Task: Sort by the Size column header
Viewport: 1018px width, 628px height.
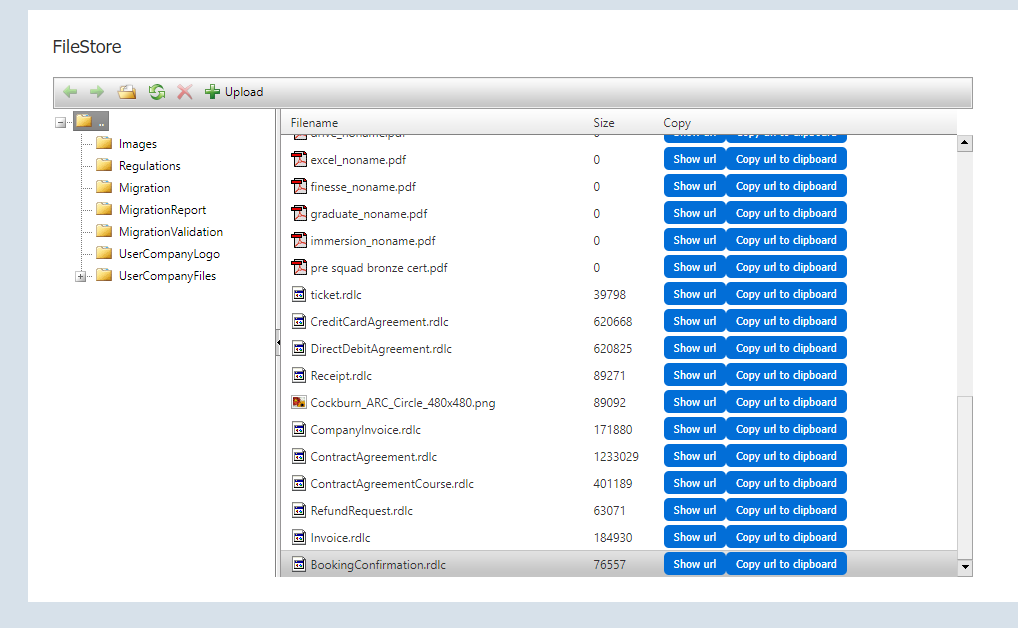Action: [603, 123]
